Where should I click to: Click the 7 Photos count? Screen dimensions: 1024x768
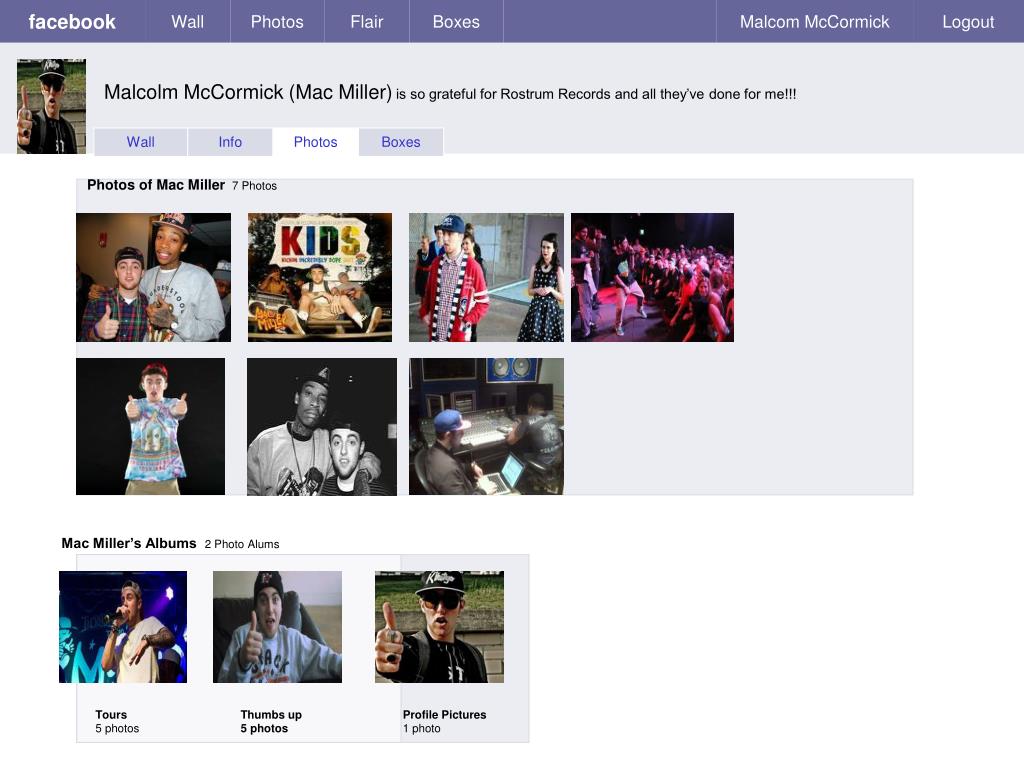tap(254, 186)
